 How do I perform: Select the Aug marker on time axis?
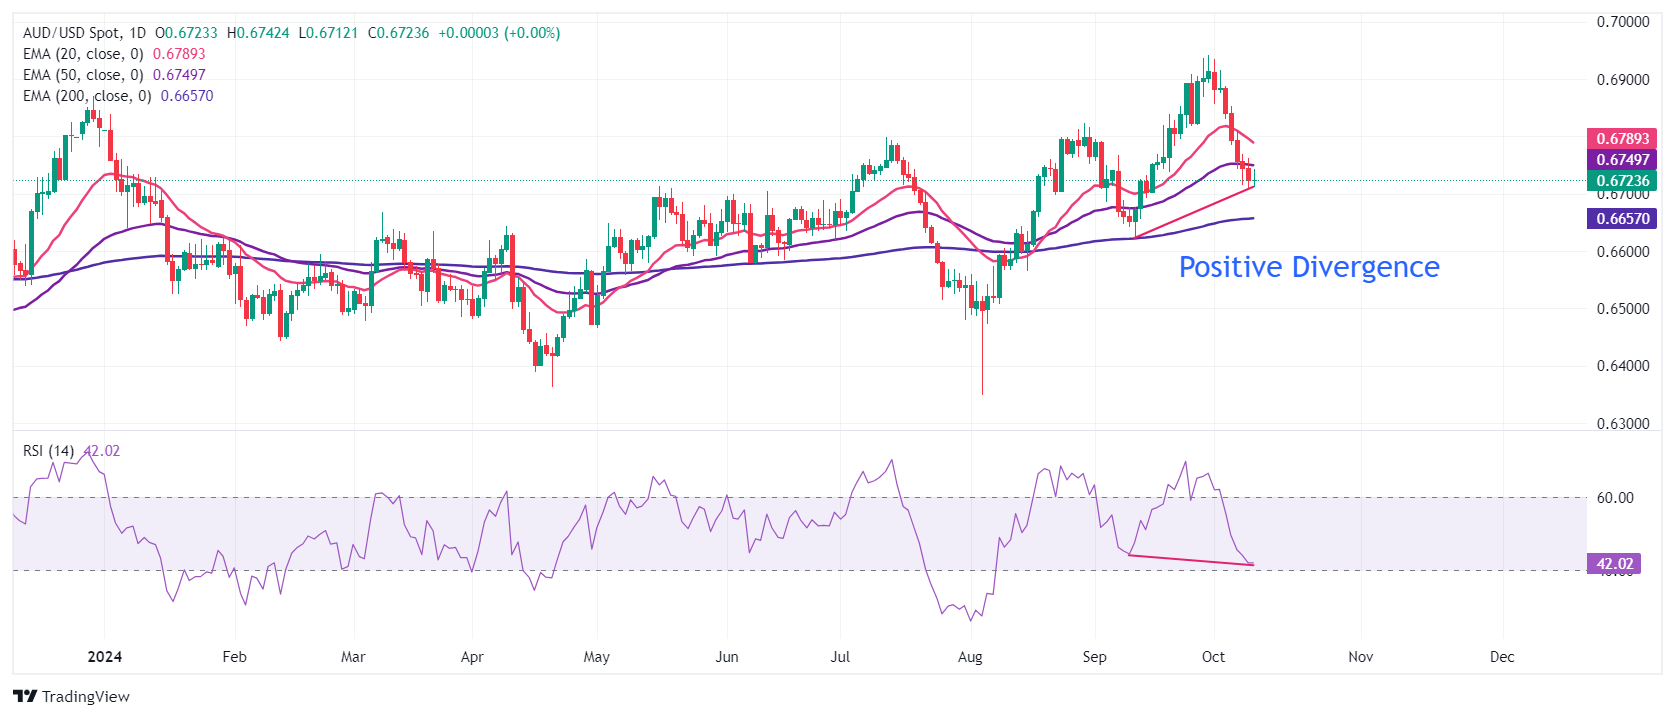970,657
